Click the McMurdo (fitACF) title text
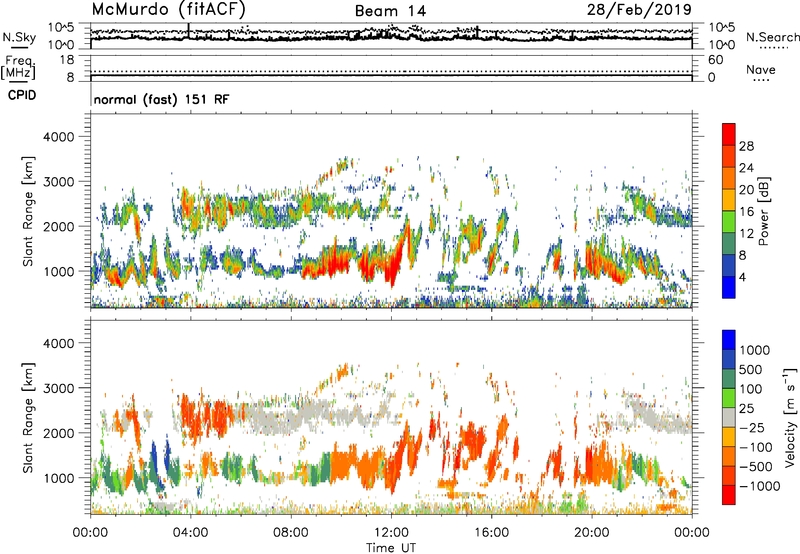This screenshot has width=800, height=554. pyautogui.click(x=168, y=9)
